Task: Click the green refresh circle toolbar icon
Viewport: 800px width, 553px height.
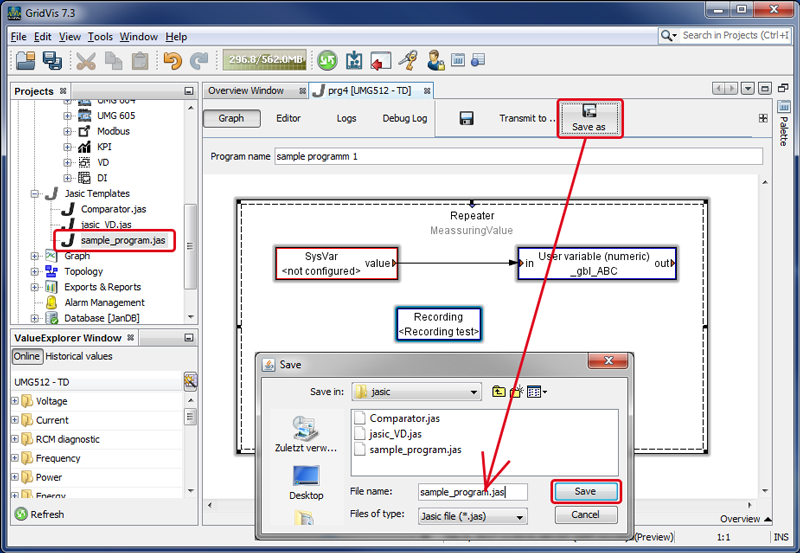Action: [327, 61]
